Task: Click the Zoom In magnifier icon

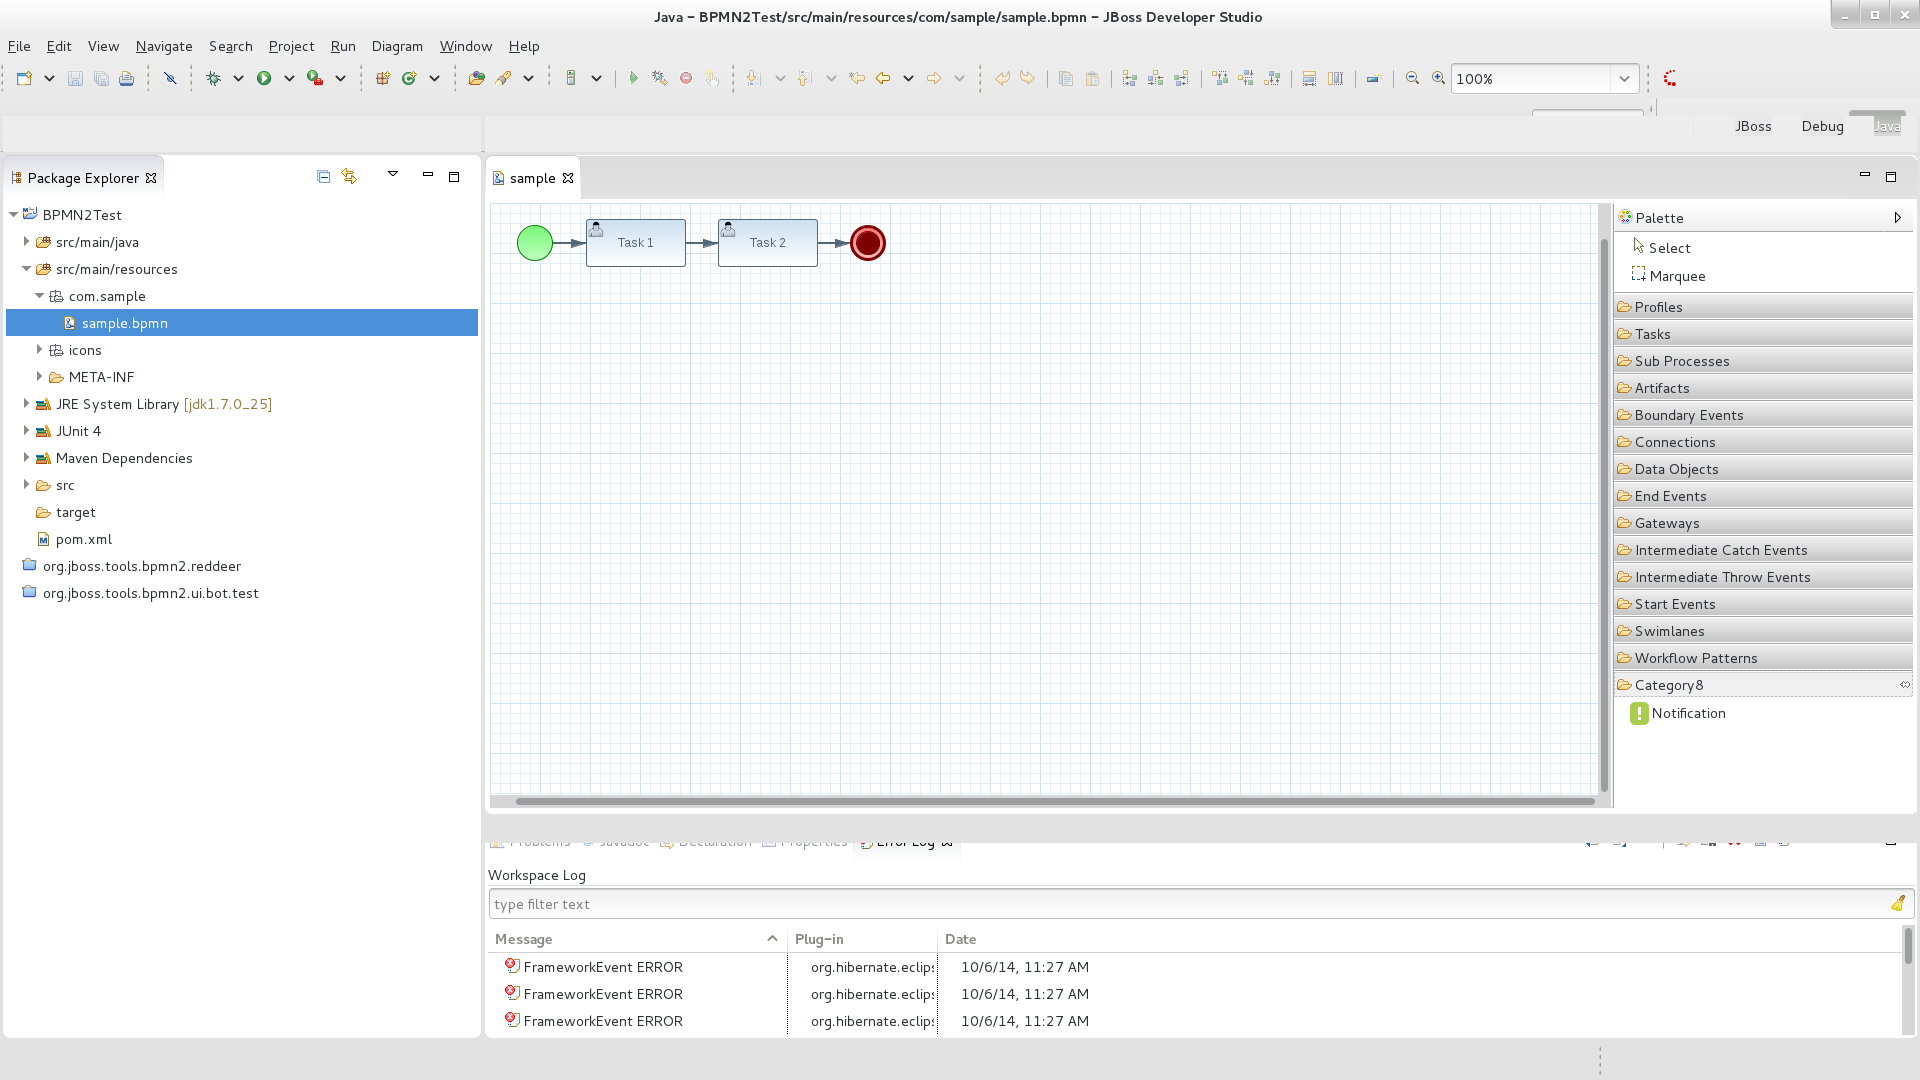Action: coord(1438,78)
